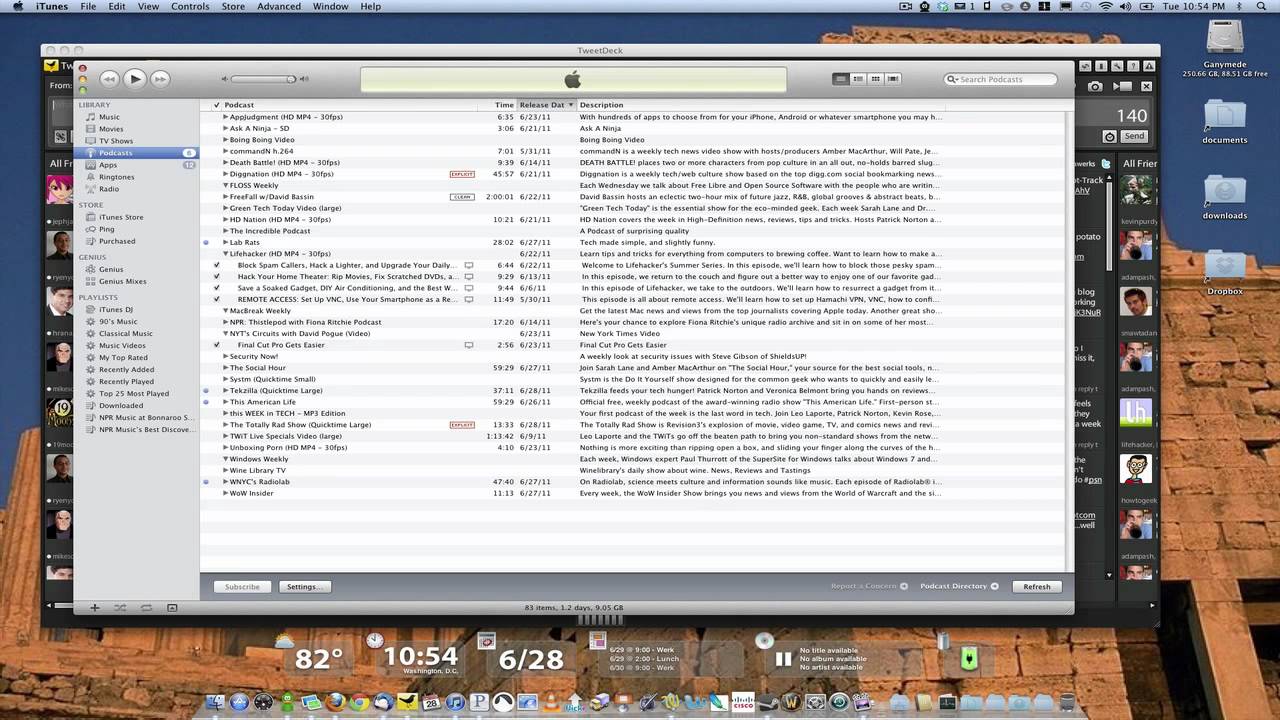Open the iTunes Store
This screenshot has width=1280, height=720.
pos(121,217)
